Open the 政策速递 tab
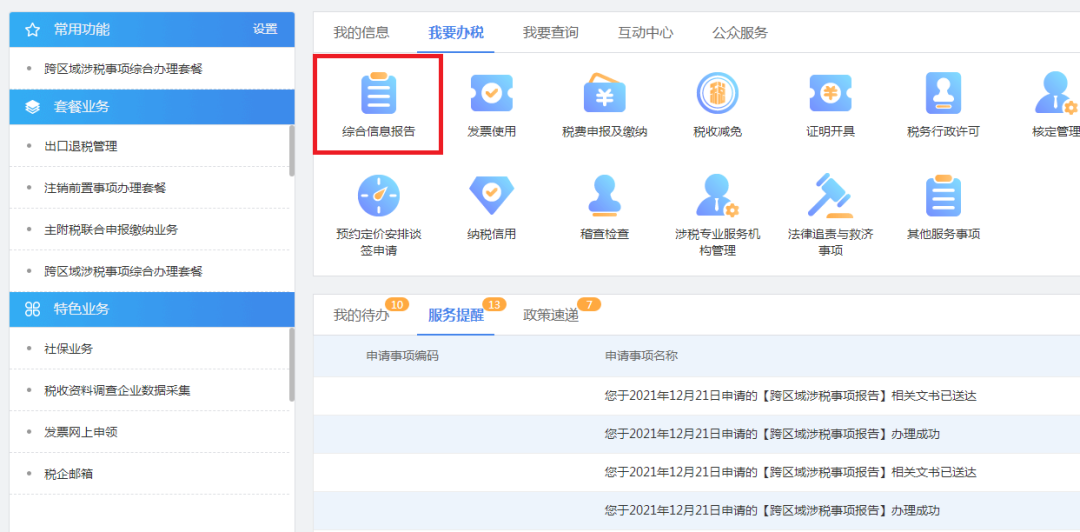1080x532 pixels. click(550, 316)
